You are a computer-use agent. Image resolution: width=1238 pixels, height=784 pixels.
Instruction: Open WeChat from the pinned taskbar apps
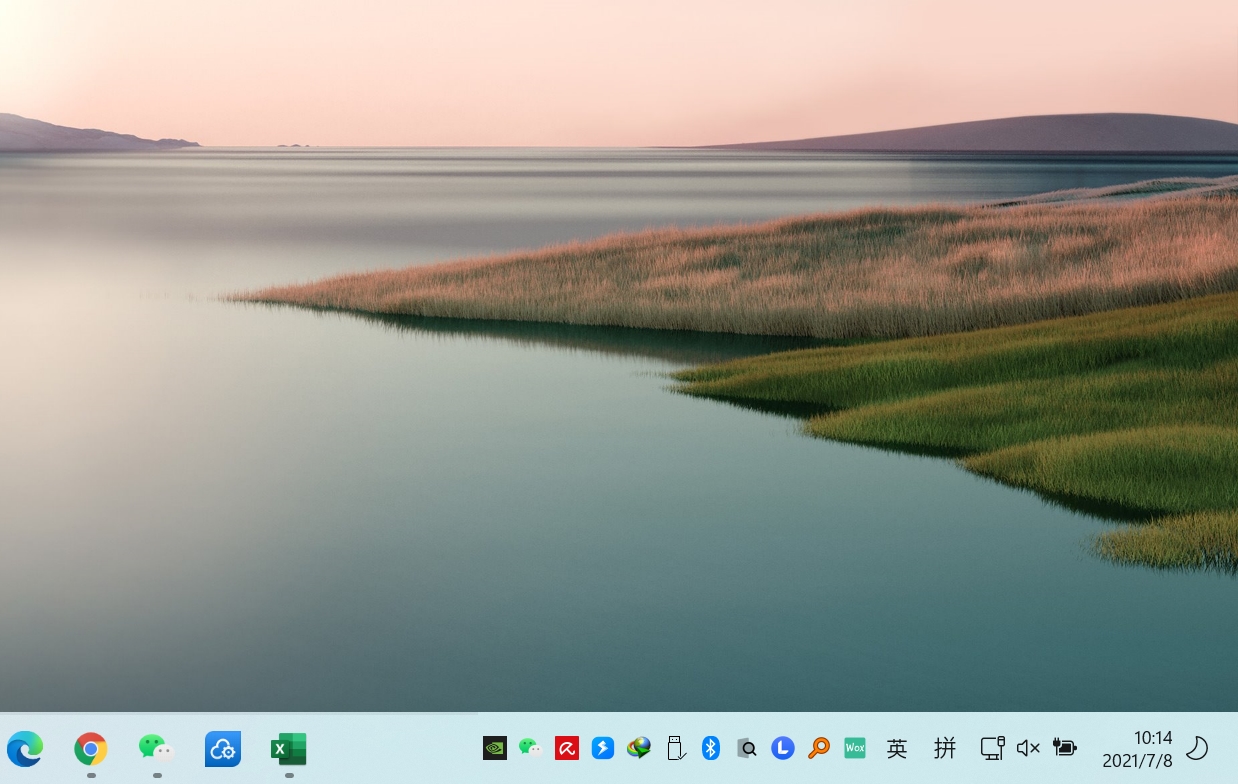[x=156, y=748]
